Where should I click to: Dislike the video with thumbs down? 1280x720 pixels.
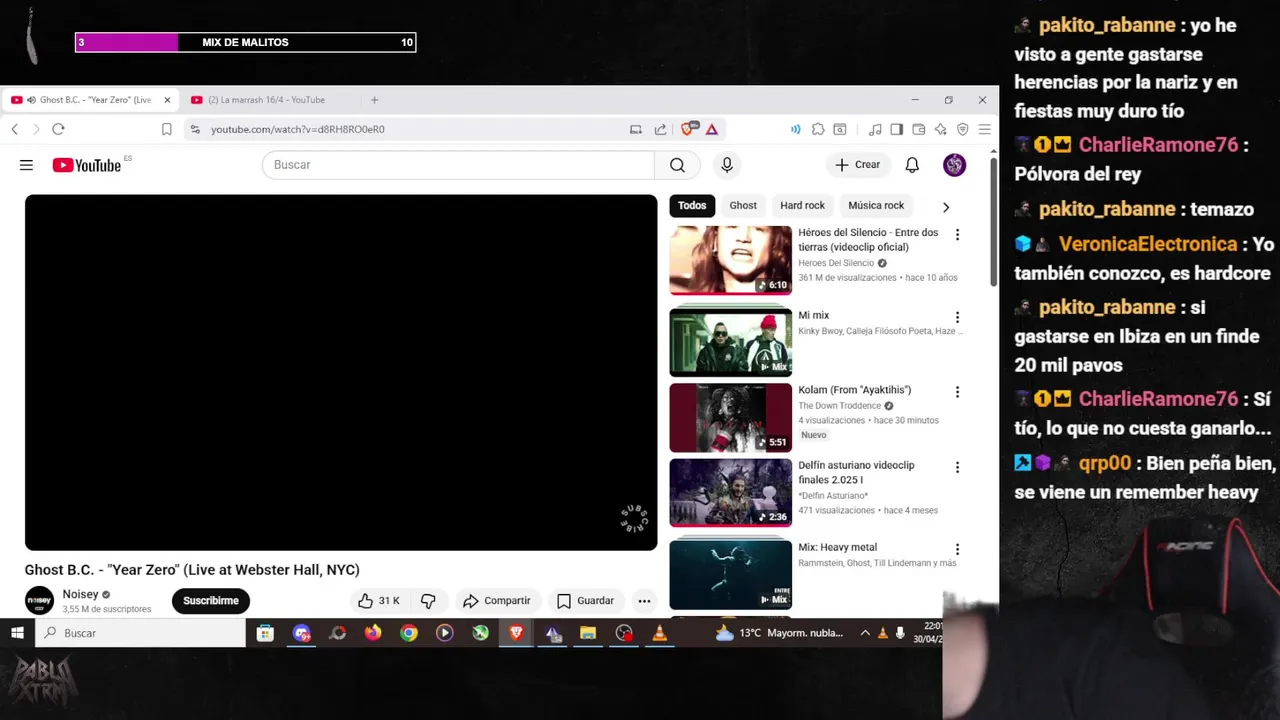[x=428, y=601]
